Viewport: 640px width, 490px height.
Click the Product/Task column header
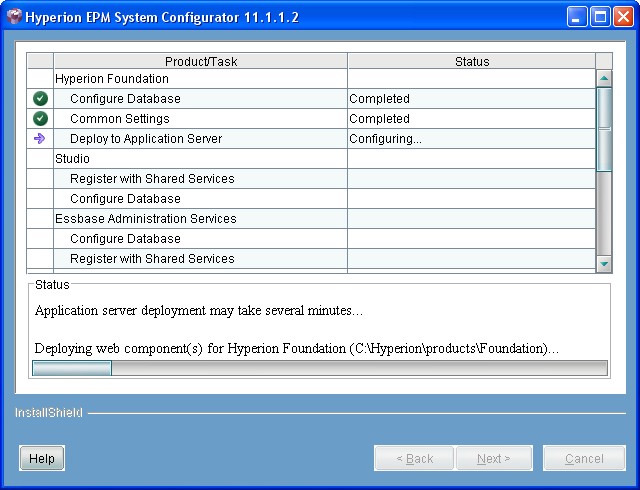200,61
